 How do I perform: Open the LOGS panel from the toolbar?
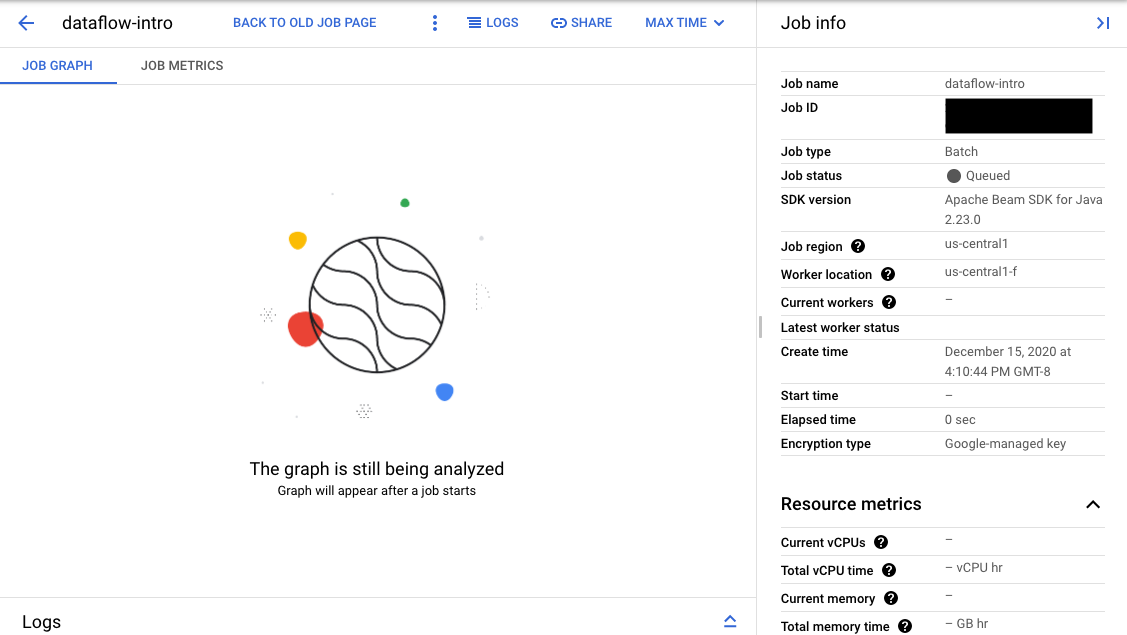[493, 22]
